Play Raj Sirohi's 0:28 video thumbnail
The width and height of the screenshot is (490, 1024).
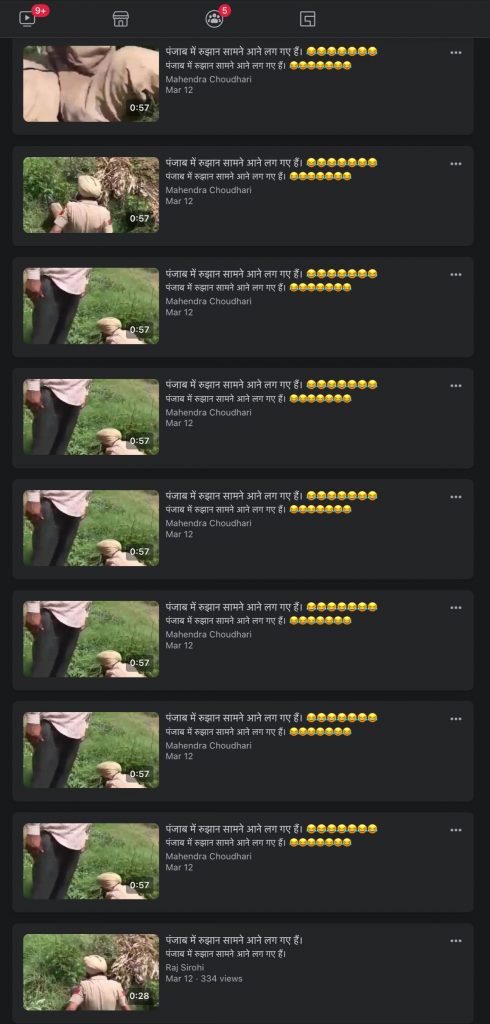point(91,972)
